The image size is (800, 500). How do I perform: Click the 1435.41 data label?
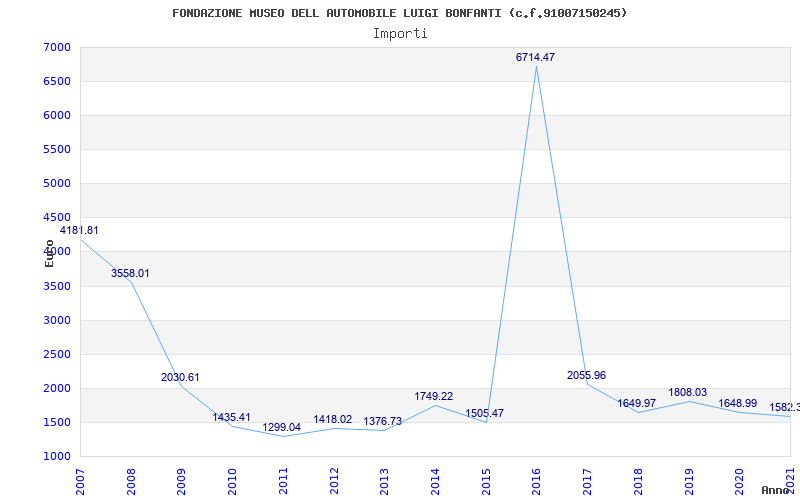click(x=231, y=417)
